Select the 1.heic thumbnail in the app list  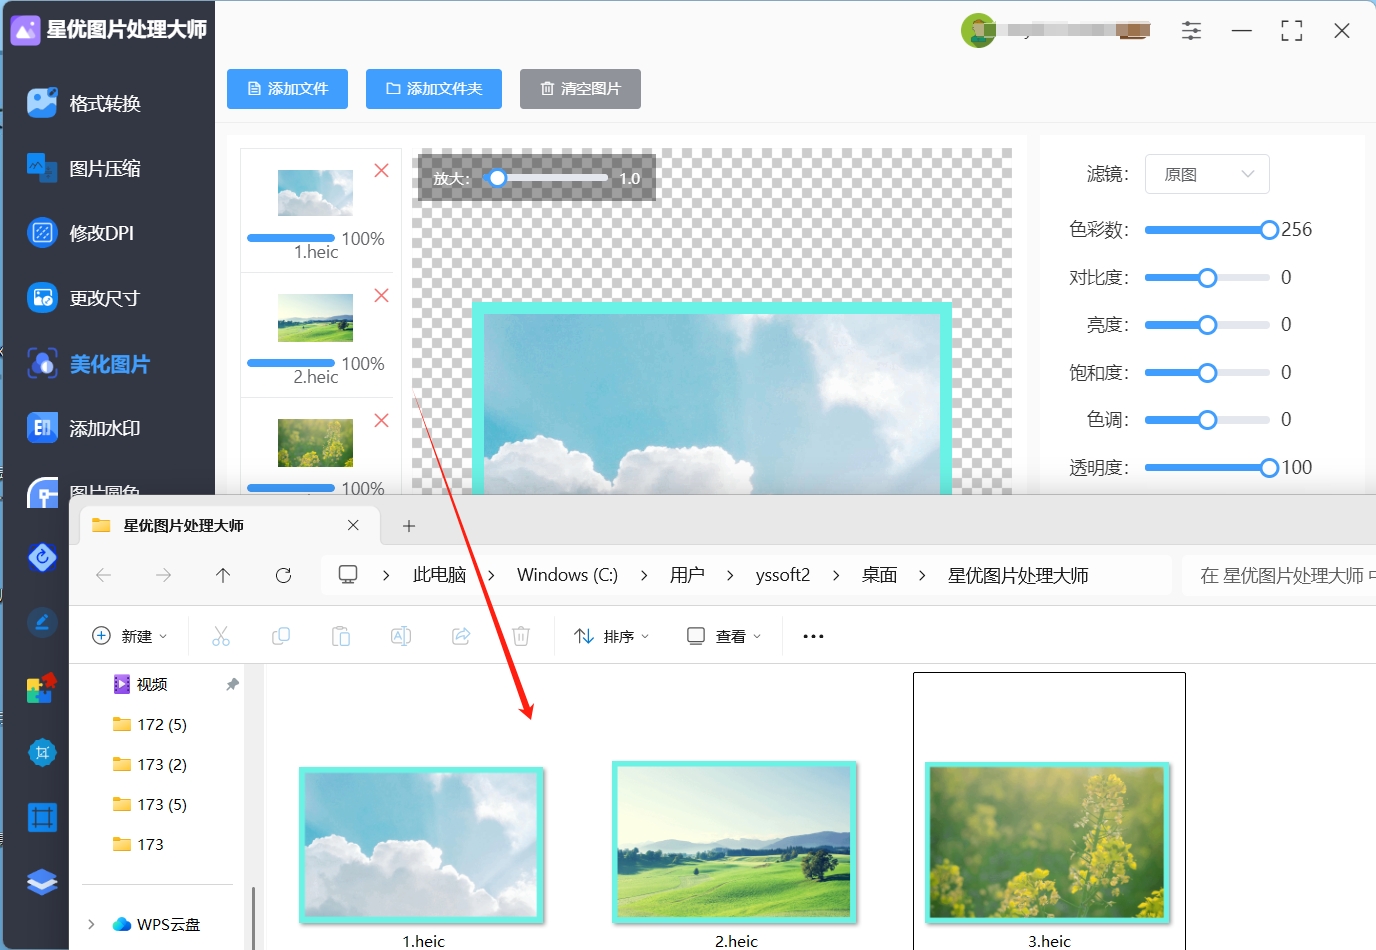(315, 193)
